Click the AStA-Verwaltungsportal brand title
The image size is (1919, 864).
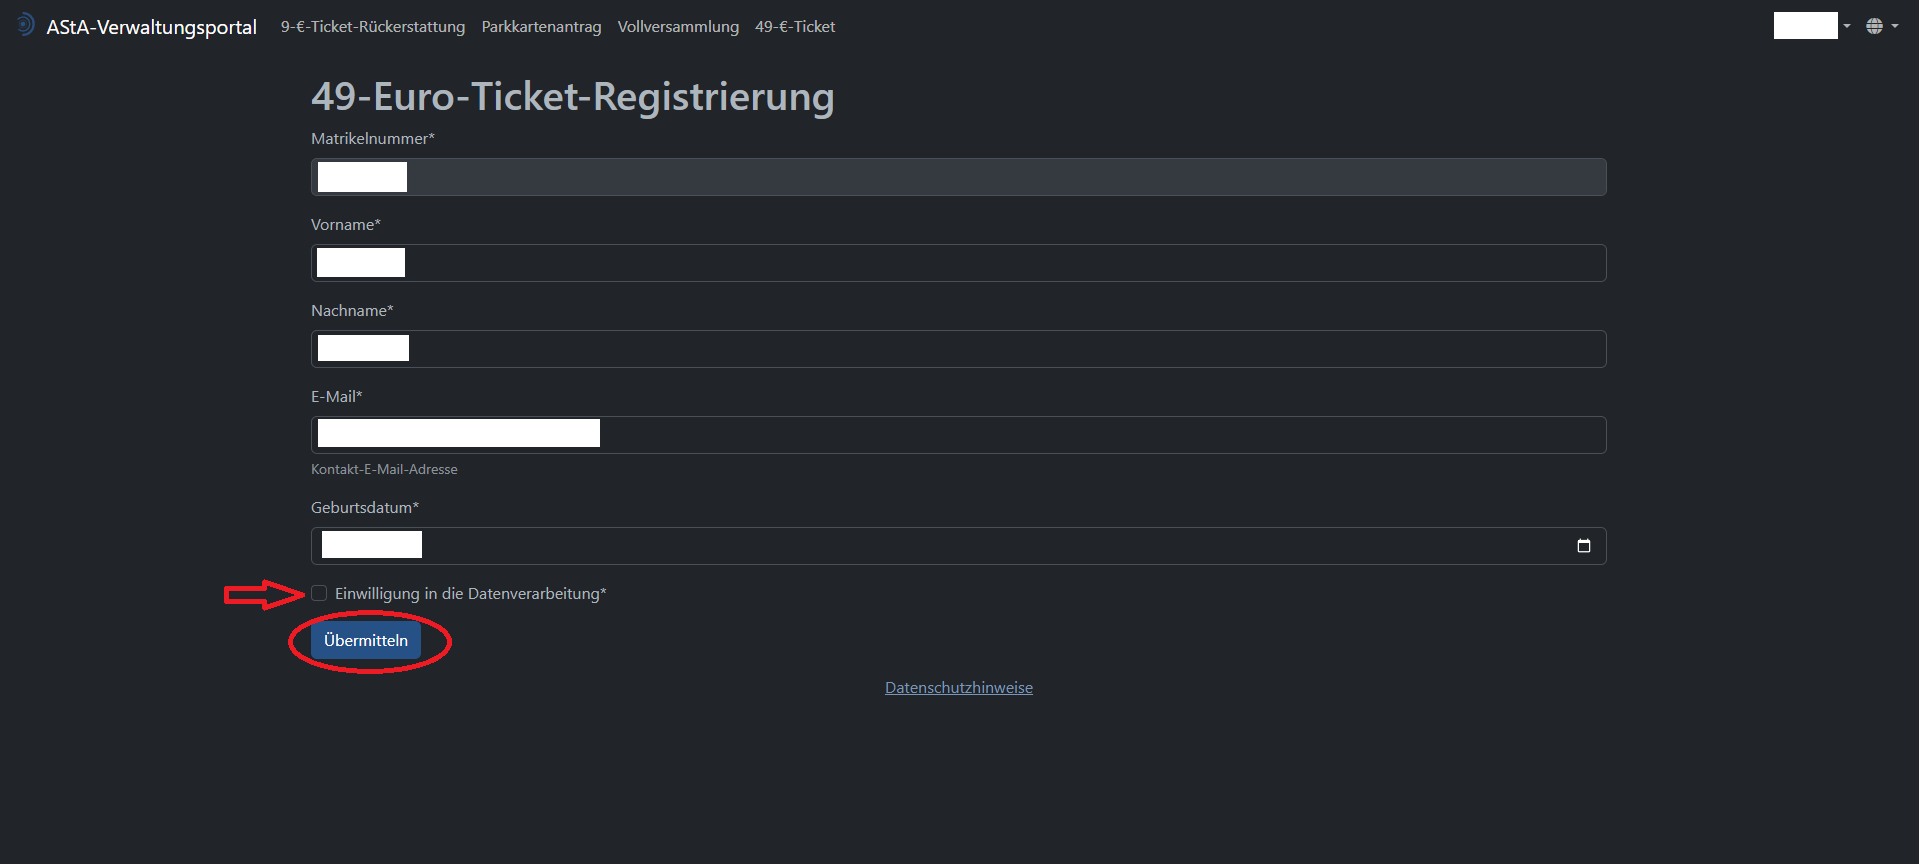coord(151,27)
